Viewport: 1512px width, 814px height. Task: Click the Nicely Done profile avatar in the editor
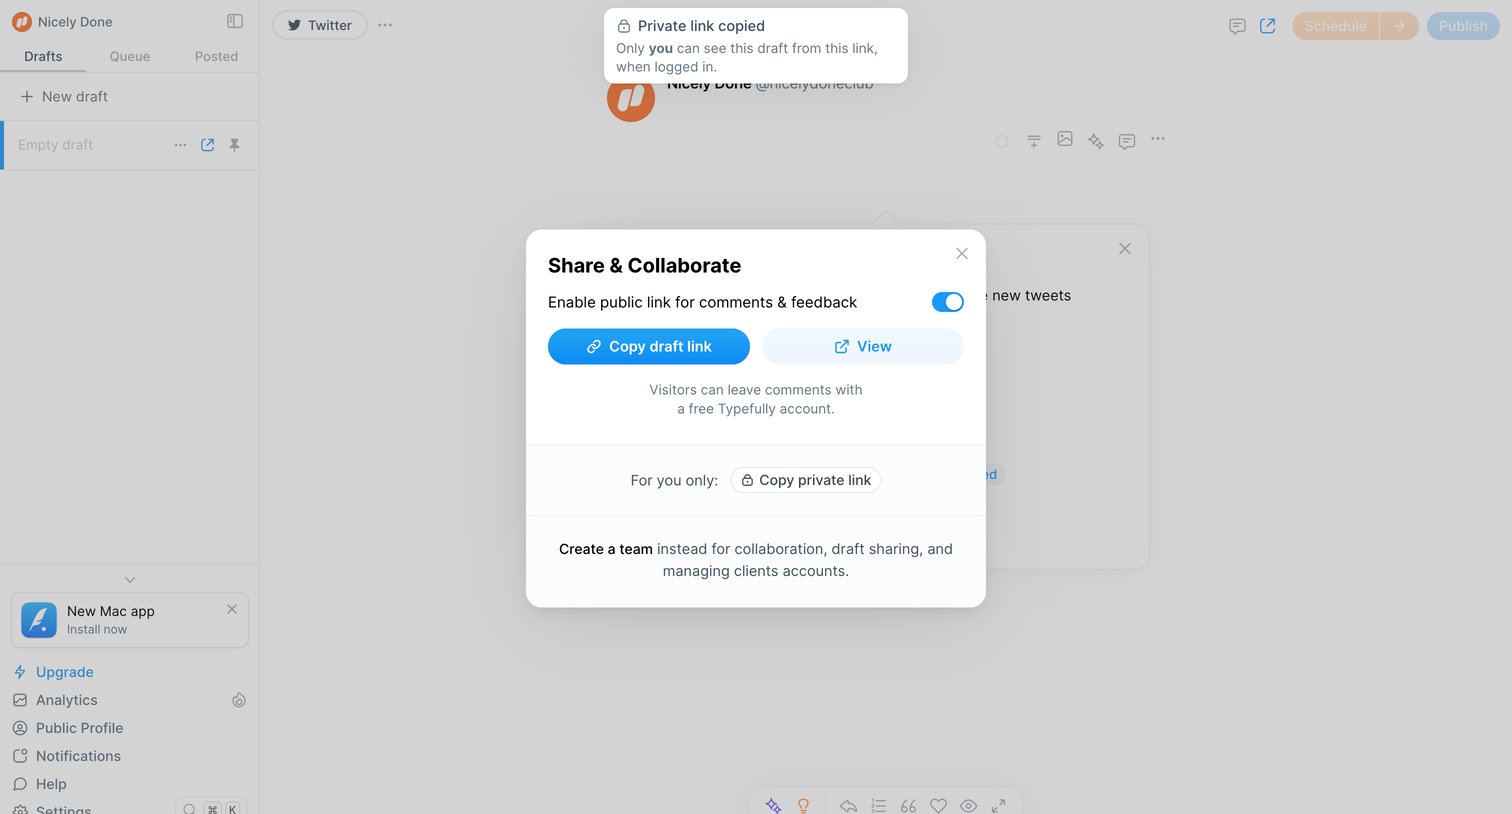pyautogui.click(x=631, y=98)
